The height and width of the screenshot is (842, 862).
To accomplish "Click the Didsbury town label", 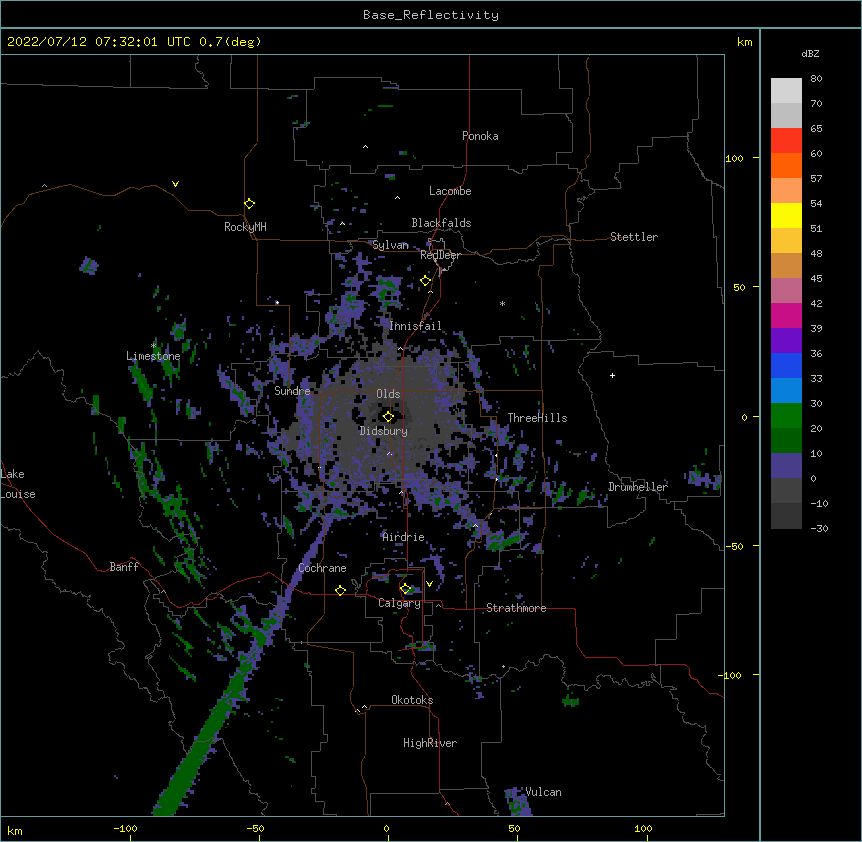I will pyautogui.click(x=383, y=431).
